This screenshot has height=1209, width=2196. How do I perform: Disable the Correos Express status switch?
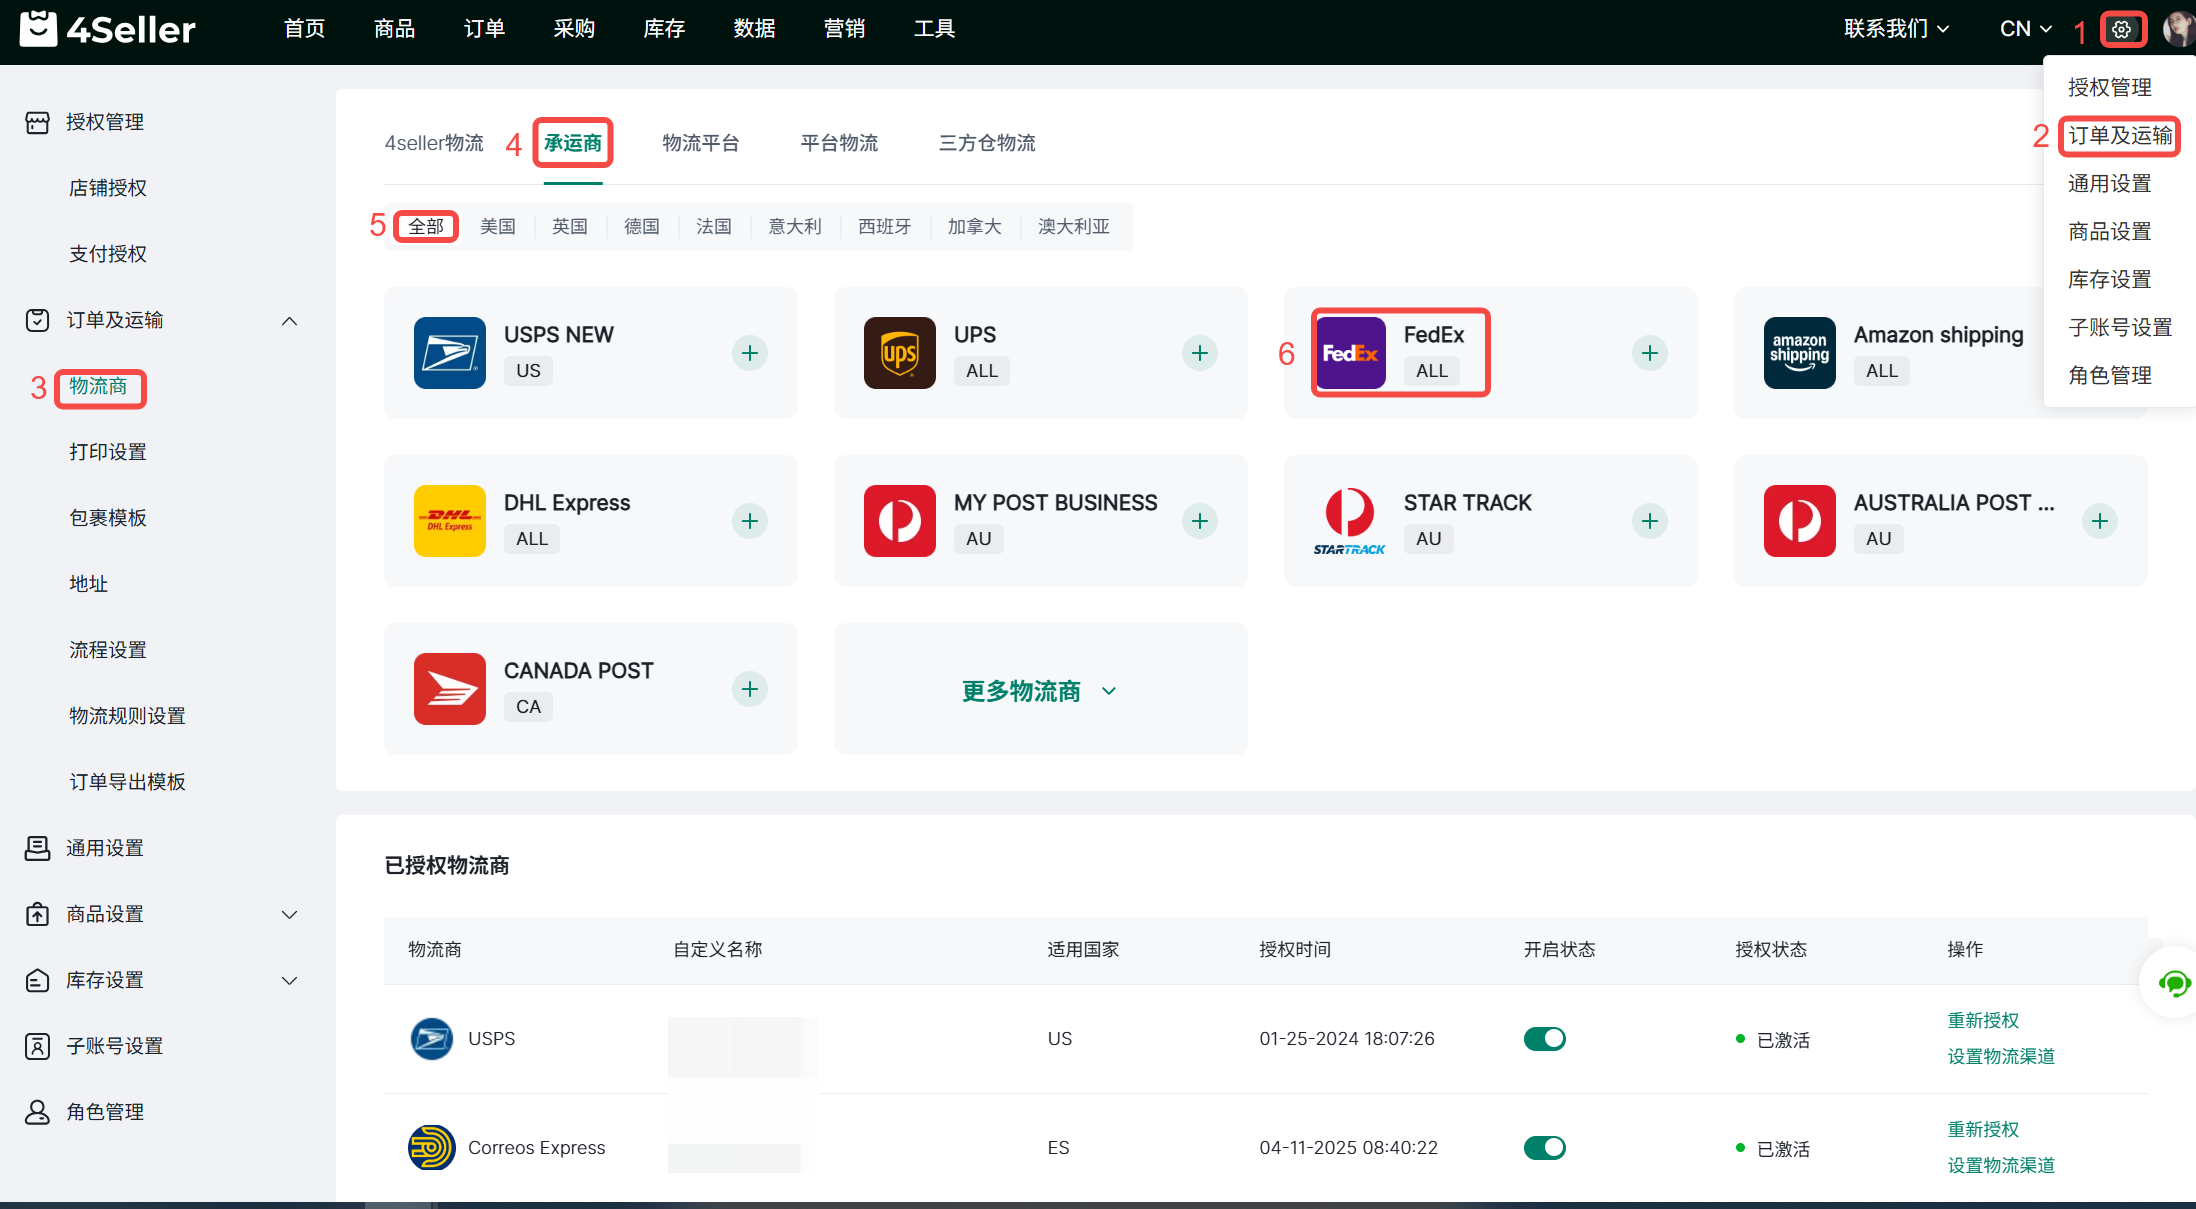tap(1544, 1148)
